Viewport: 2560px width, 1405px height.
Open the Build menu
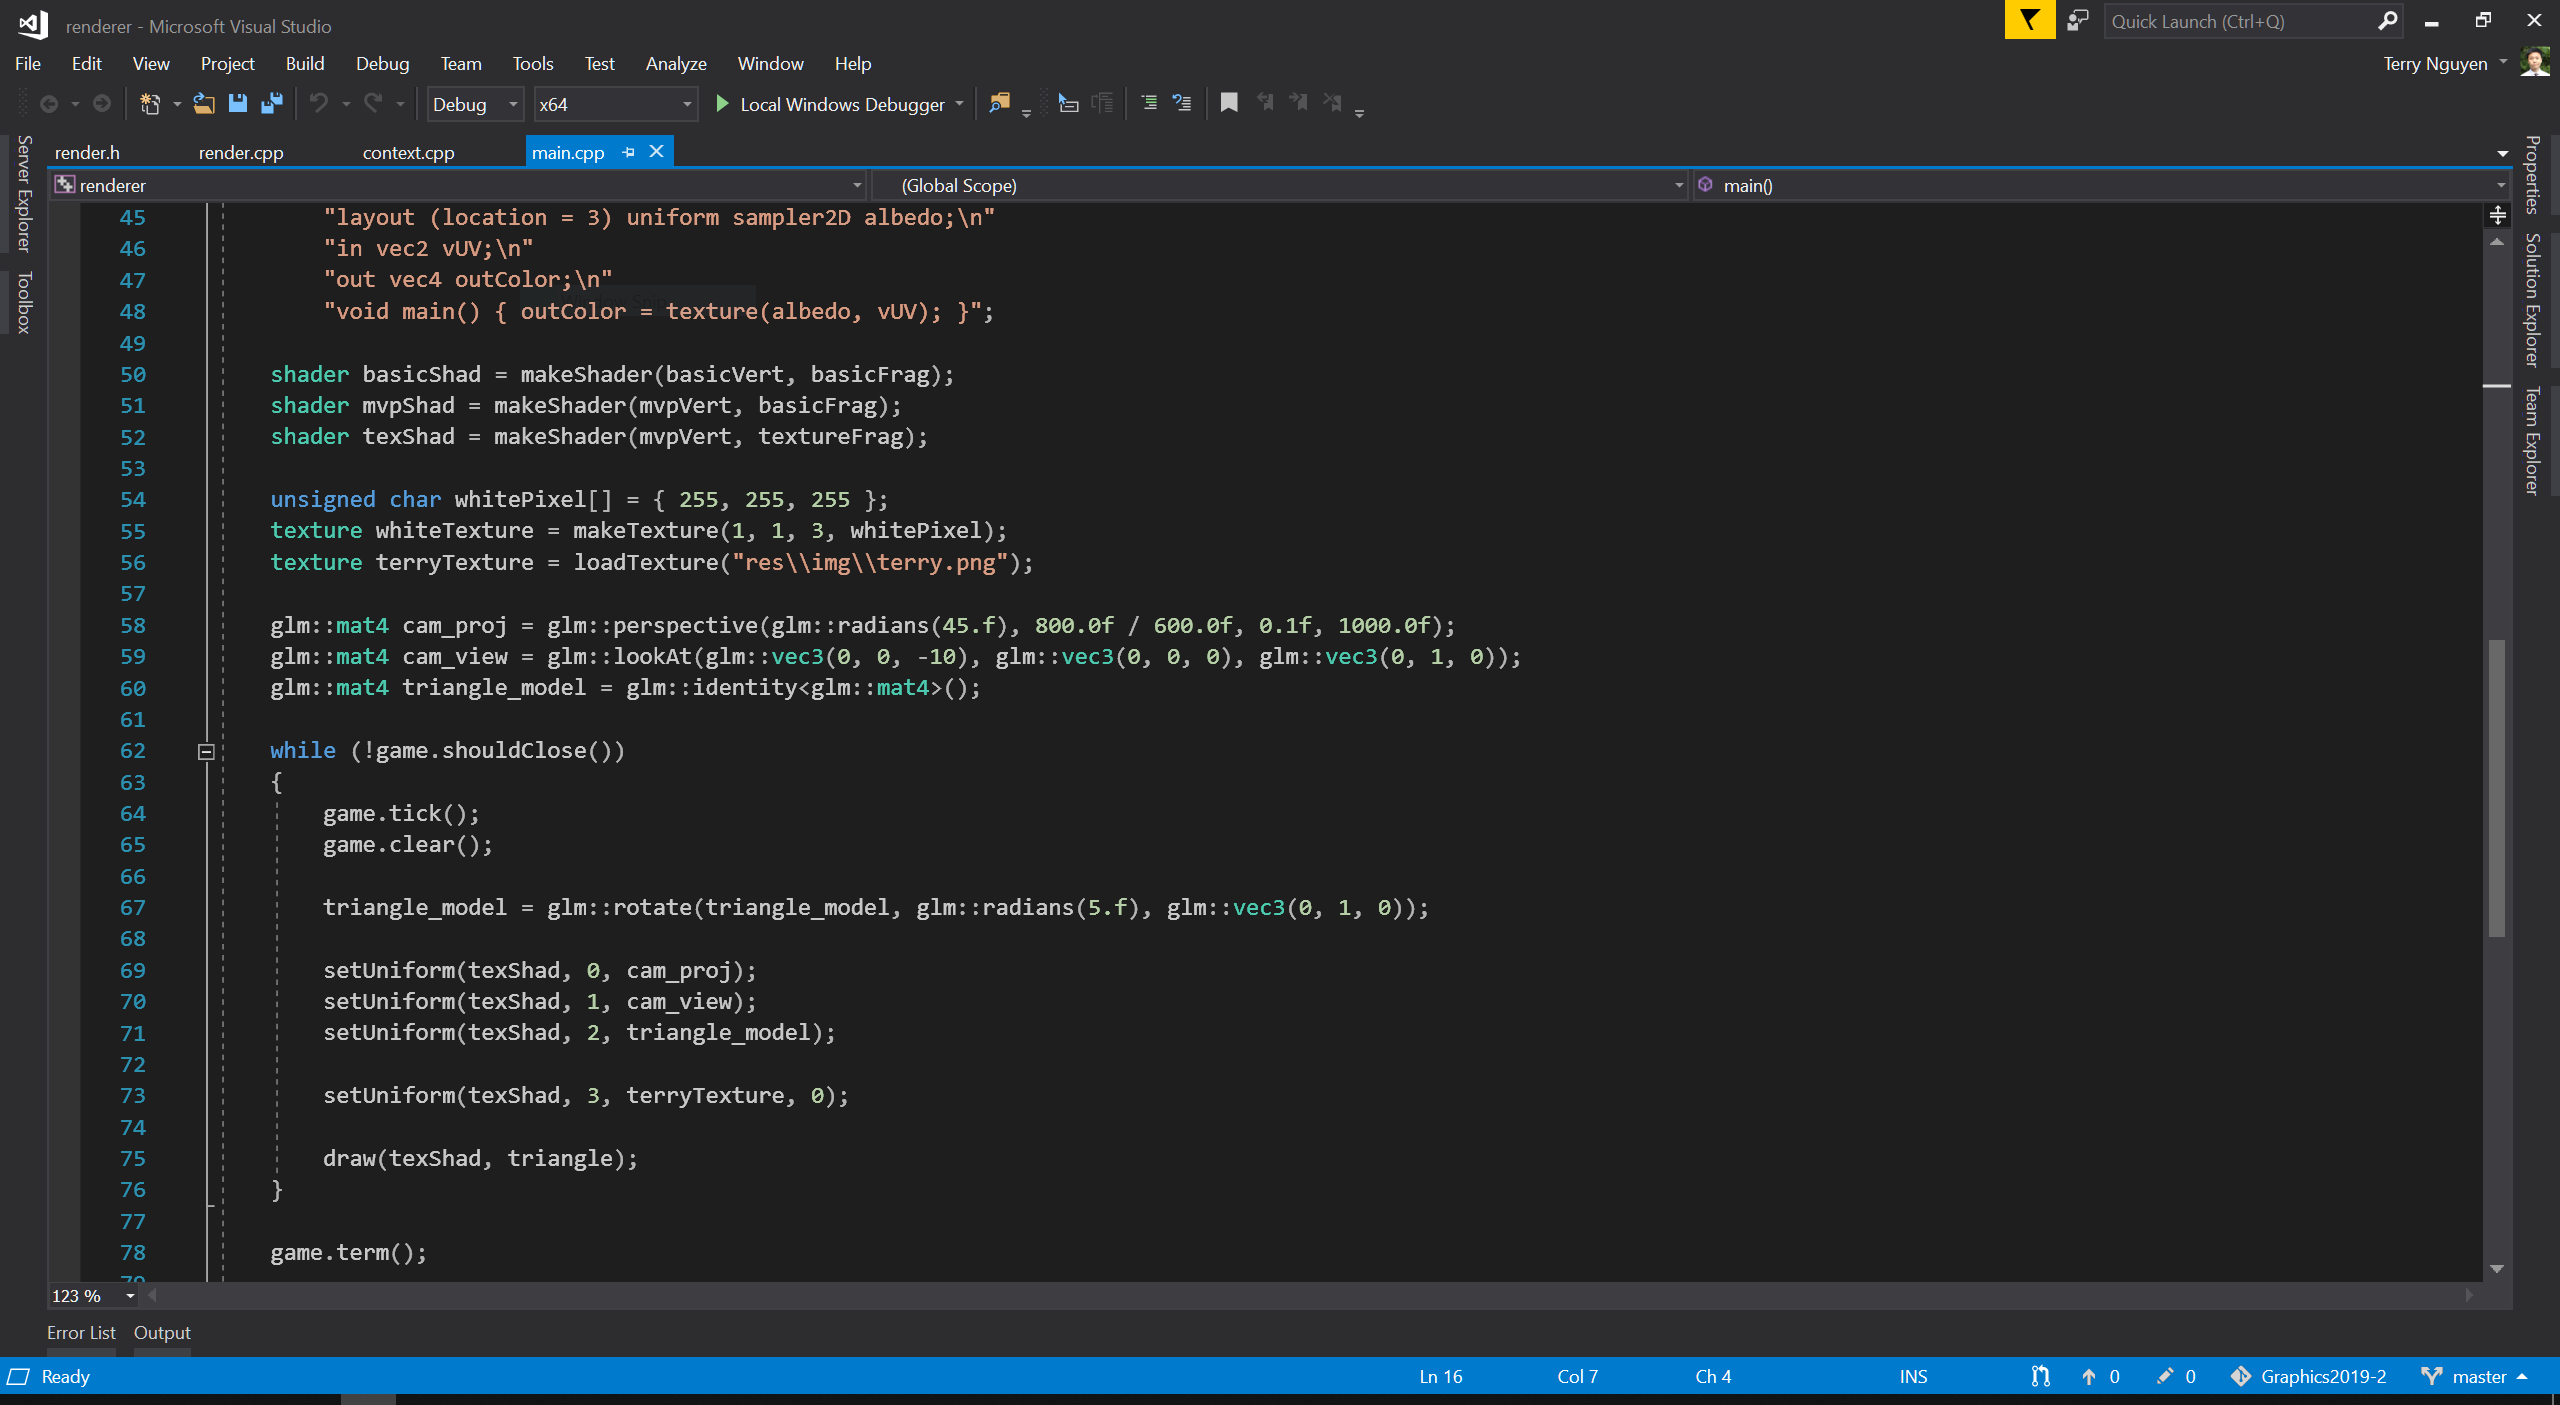(x=304, y=62)
